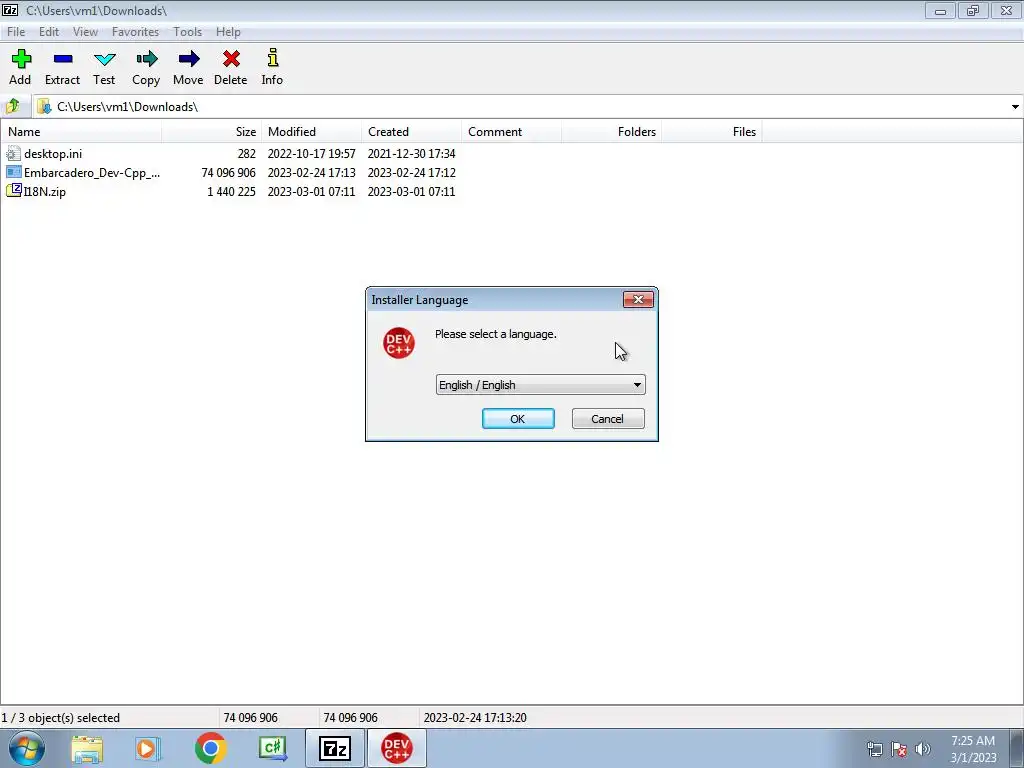
Task: Click status bar text '1 / 3 object(s) selected'
Action: click(61, 718)
